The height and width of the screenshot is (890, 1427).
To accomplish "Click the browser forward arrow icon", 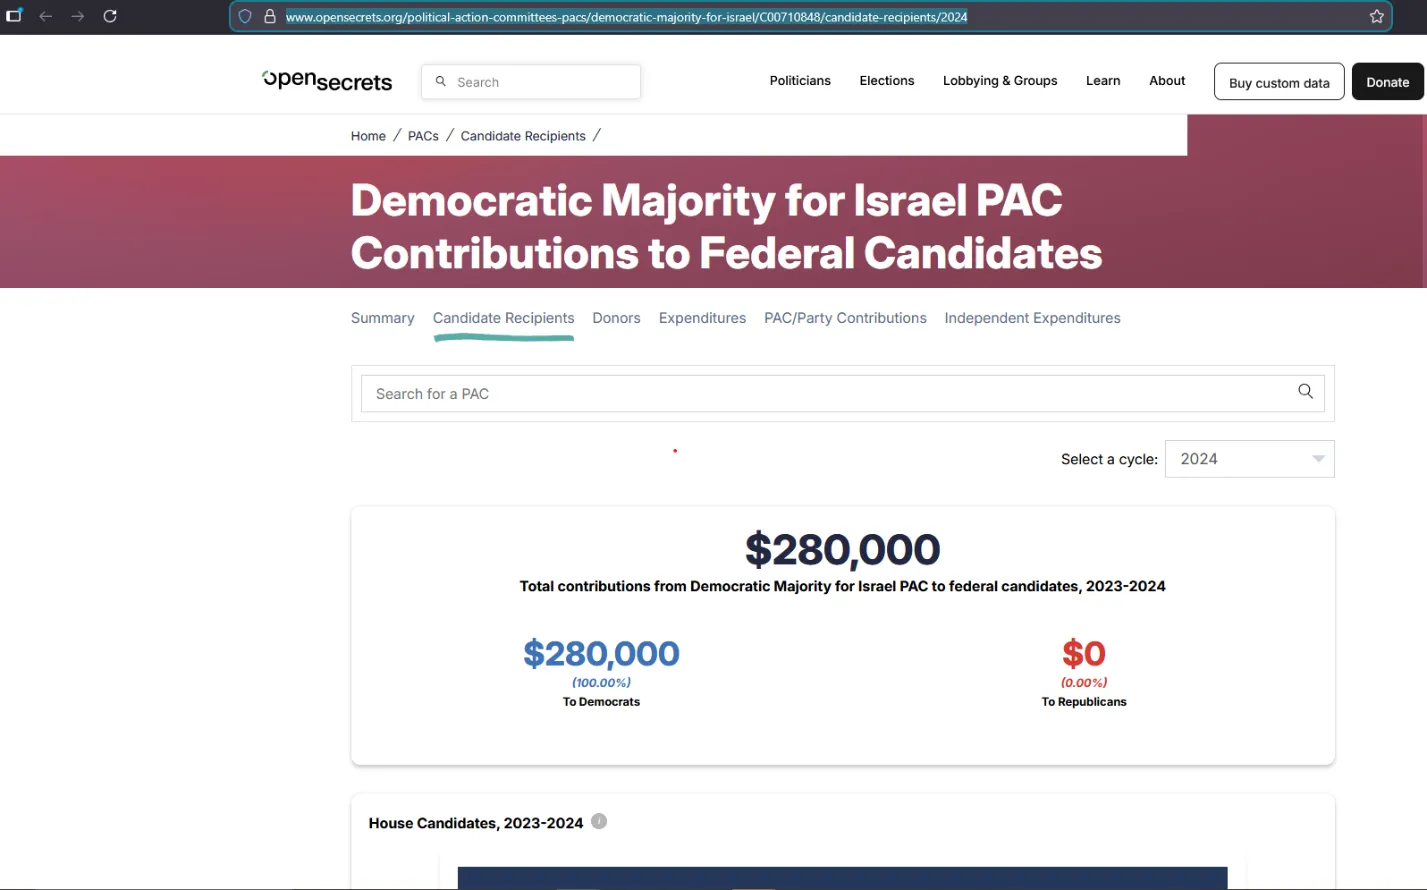I will (78, 16).
